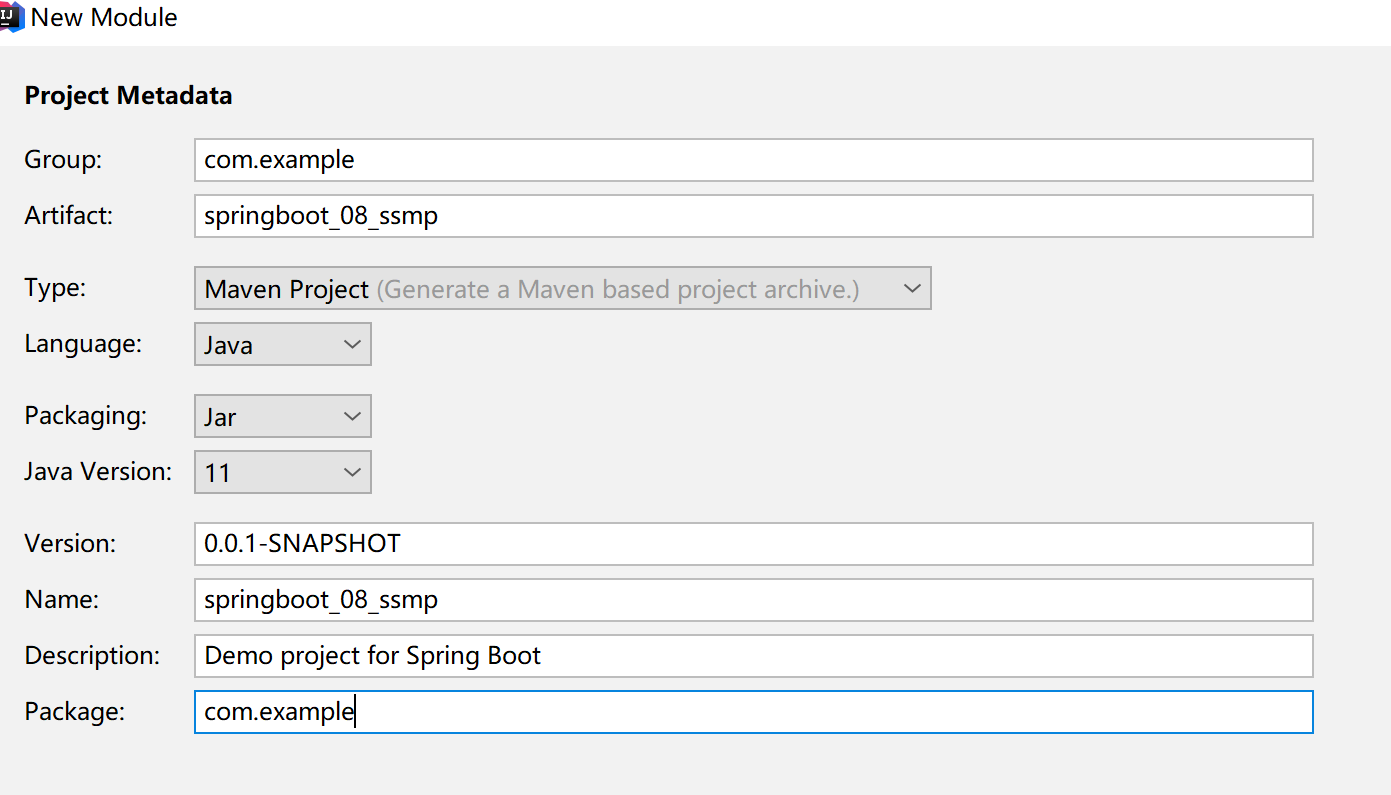The image size is (1391, 795).
Task: Open the Language dropdown showing Java
Action: 283,344
